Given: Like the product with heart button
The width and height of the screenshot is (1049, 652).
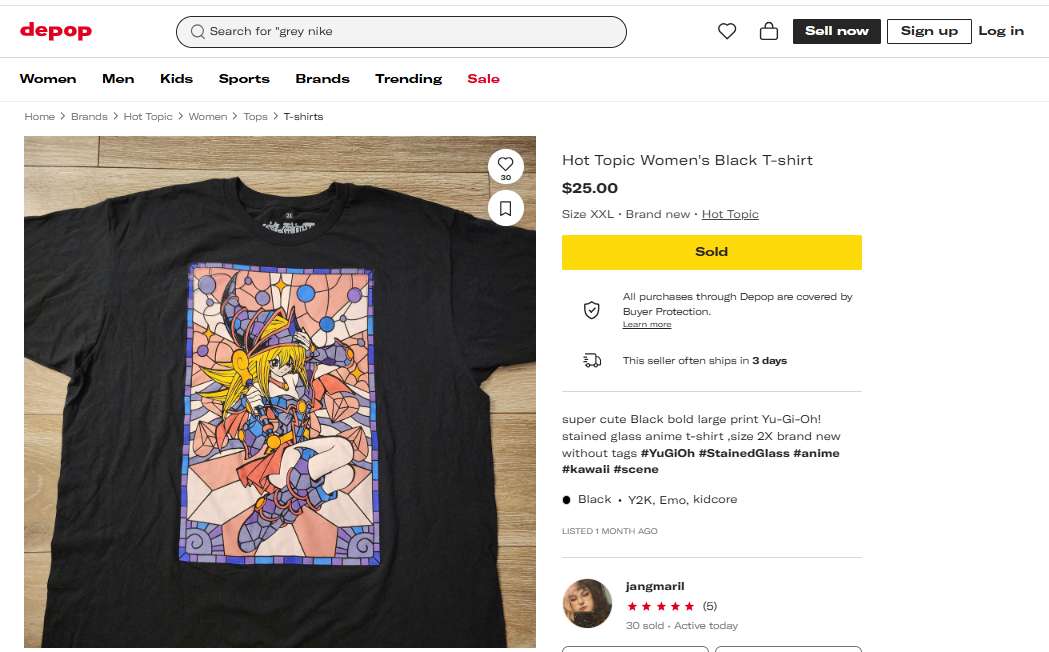Looking at the screenshot, I should point(505,165).
